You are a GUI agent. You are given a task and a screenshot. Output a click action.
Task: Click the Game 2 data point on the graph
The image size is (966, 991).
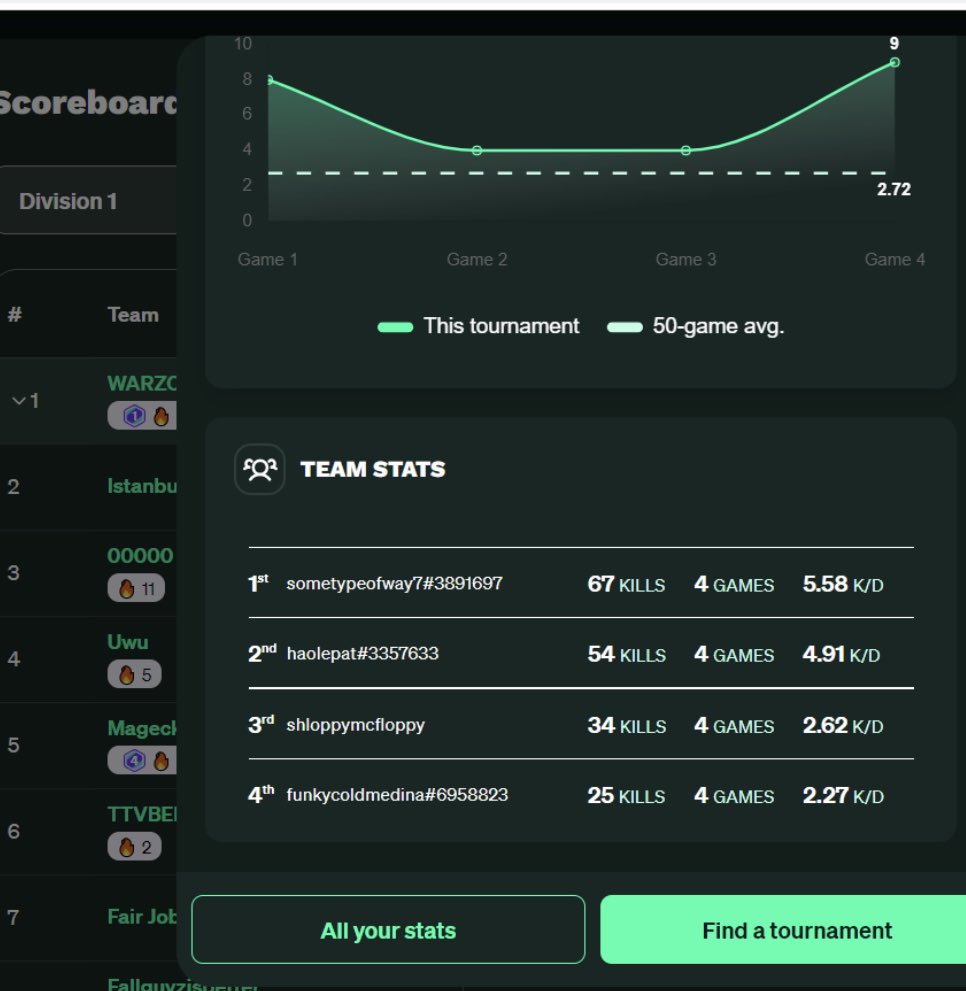(x=475, y=150)
